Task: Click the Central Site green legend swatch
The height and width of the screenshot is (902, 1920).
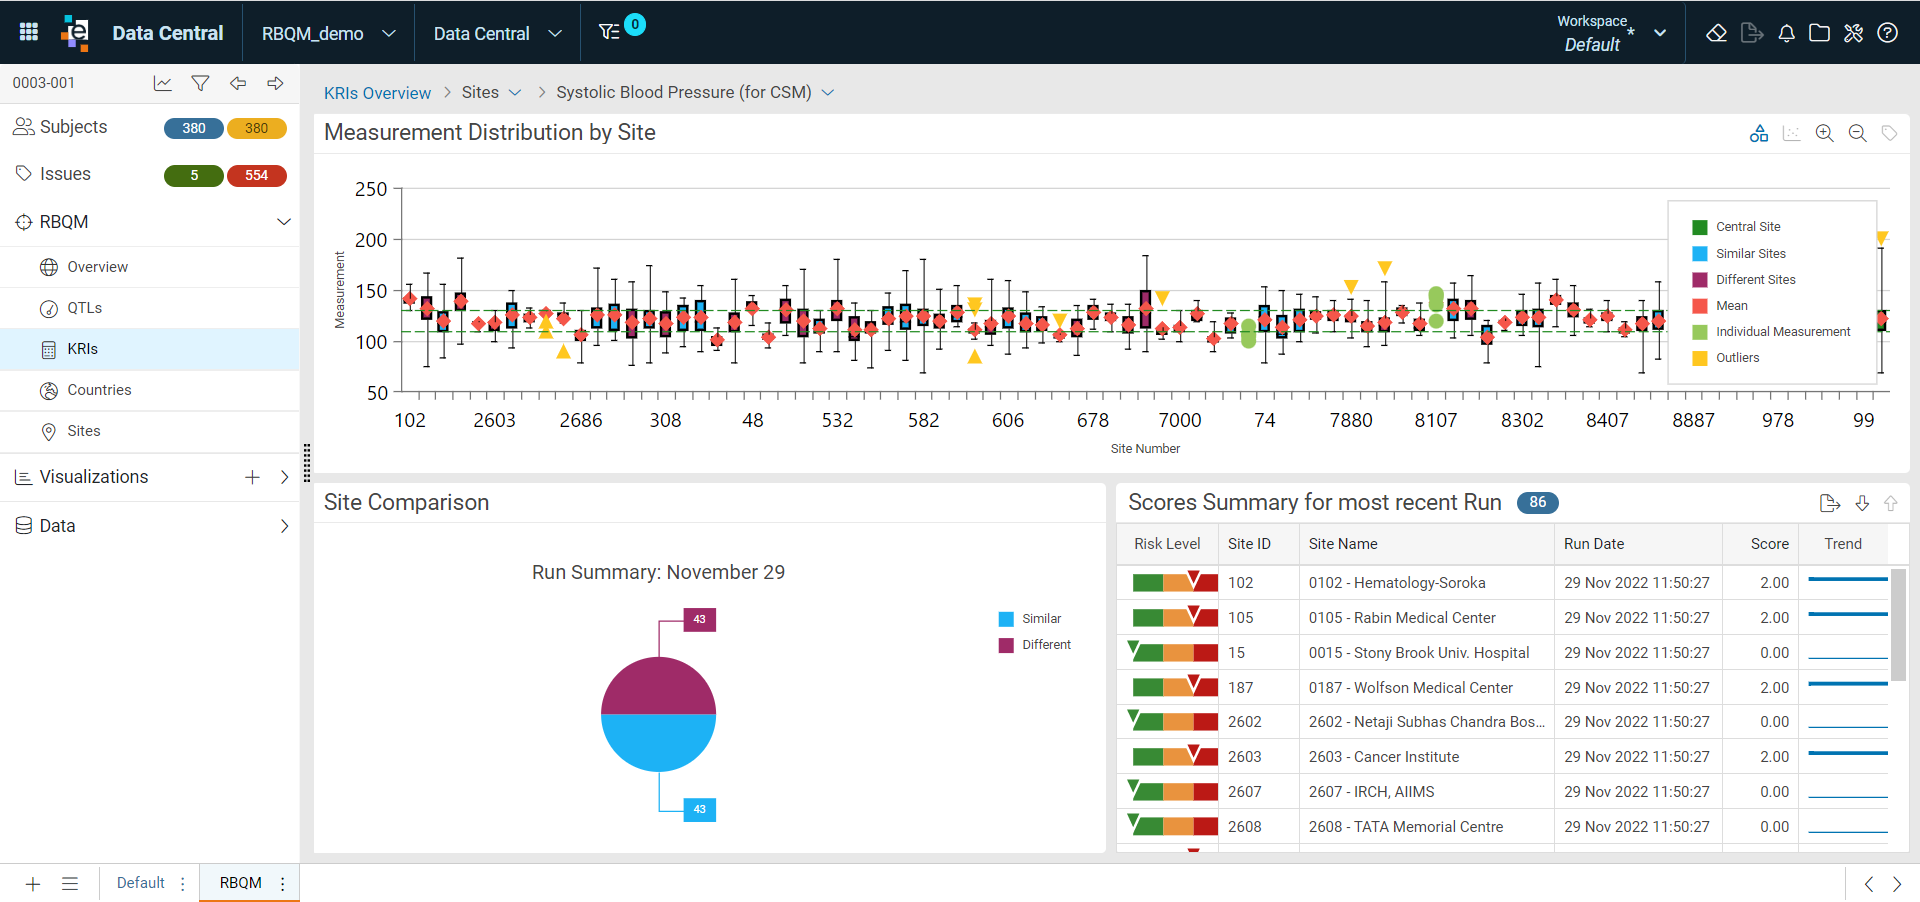Action: point(1700,227)
